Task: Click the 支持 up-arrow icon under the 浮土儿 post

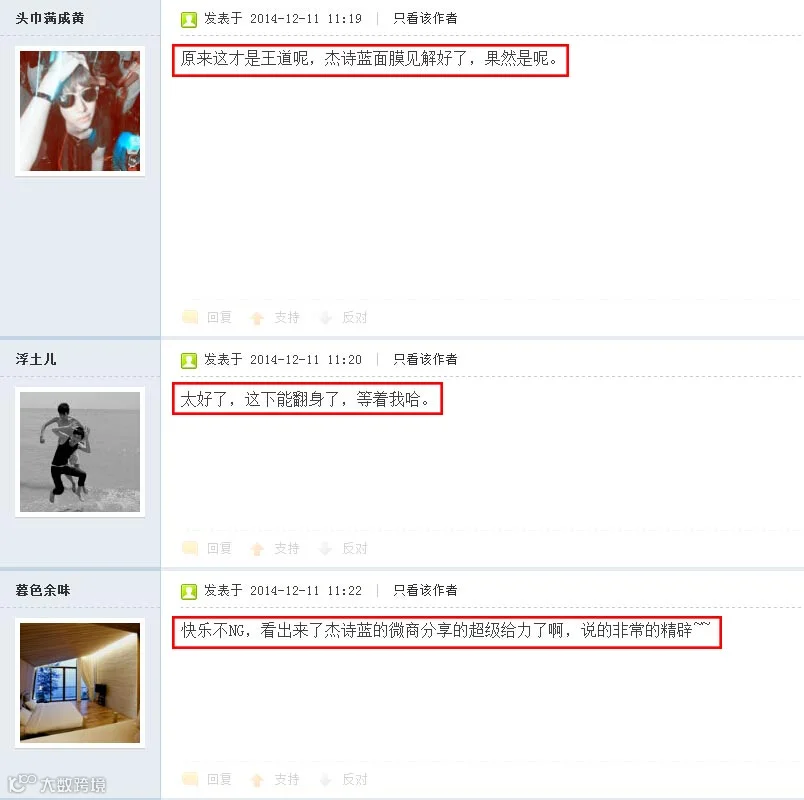Action: coord(257,549)
